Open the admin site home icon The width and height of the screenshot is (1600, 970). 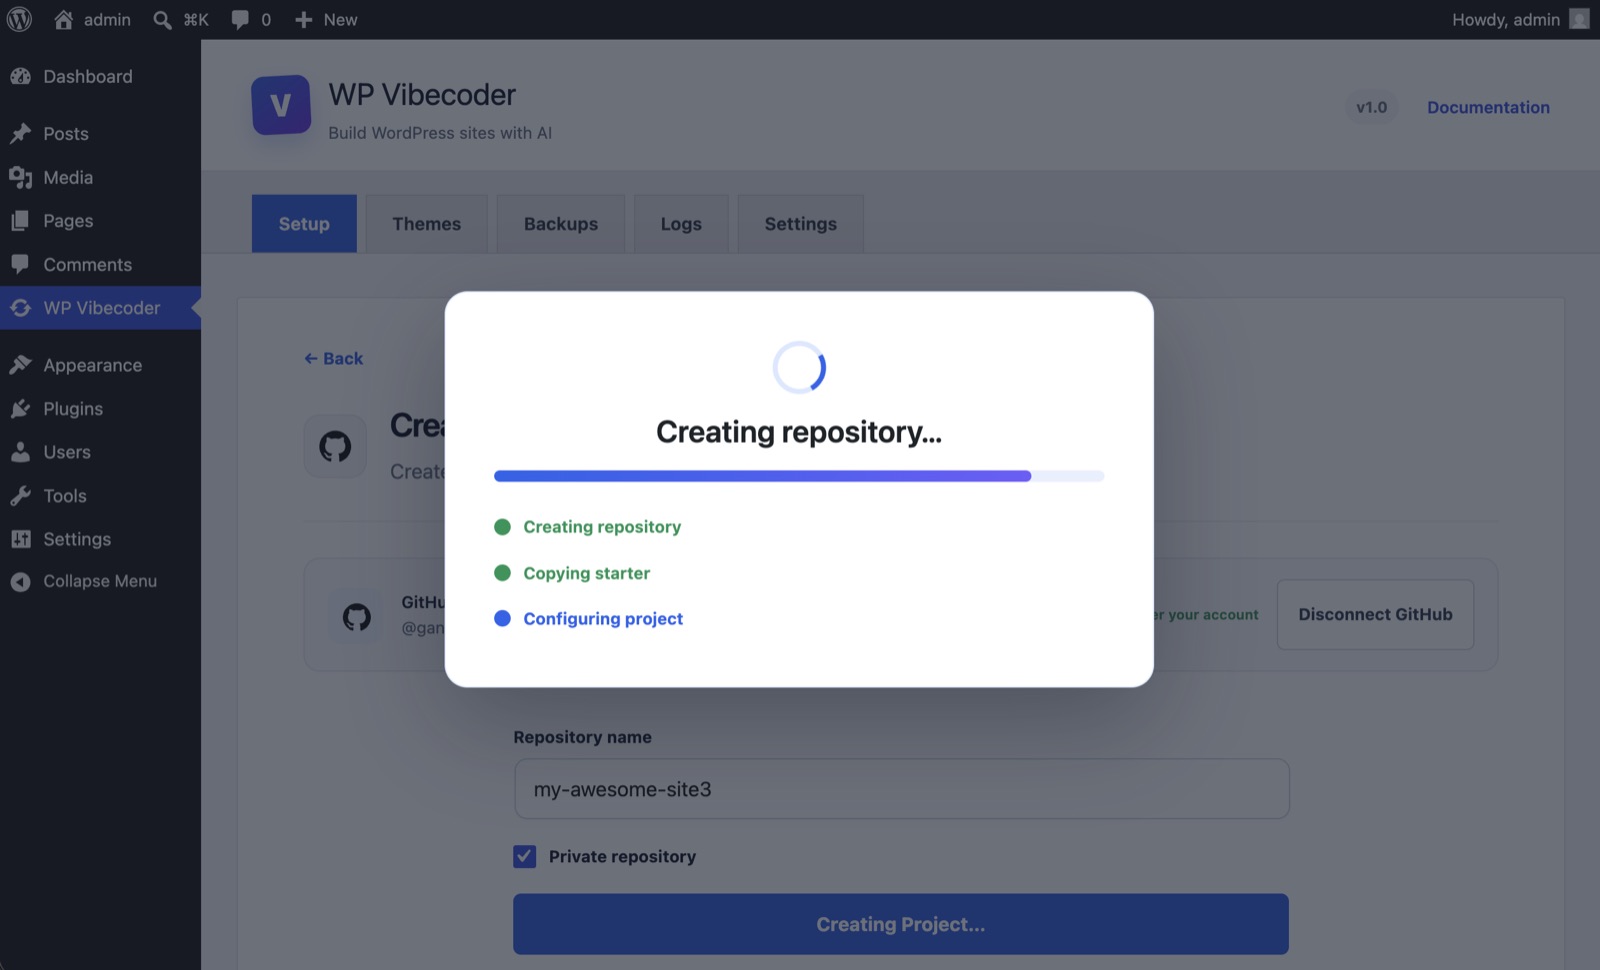(63, 19)
